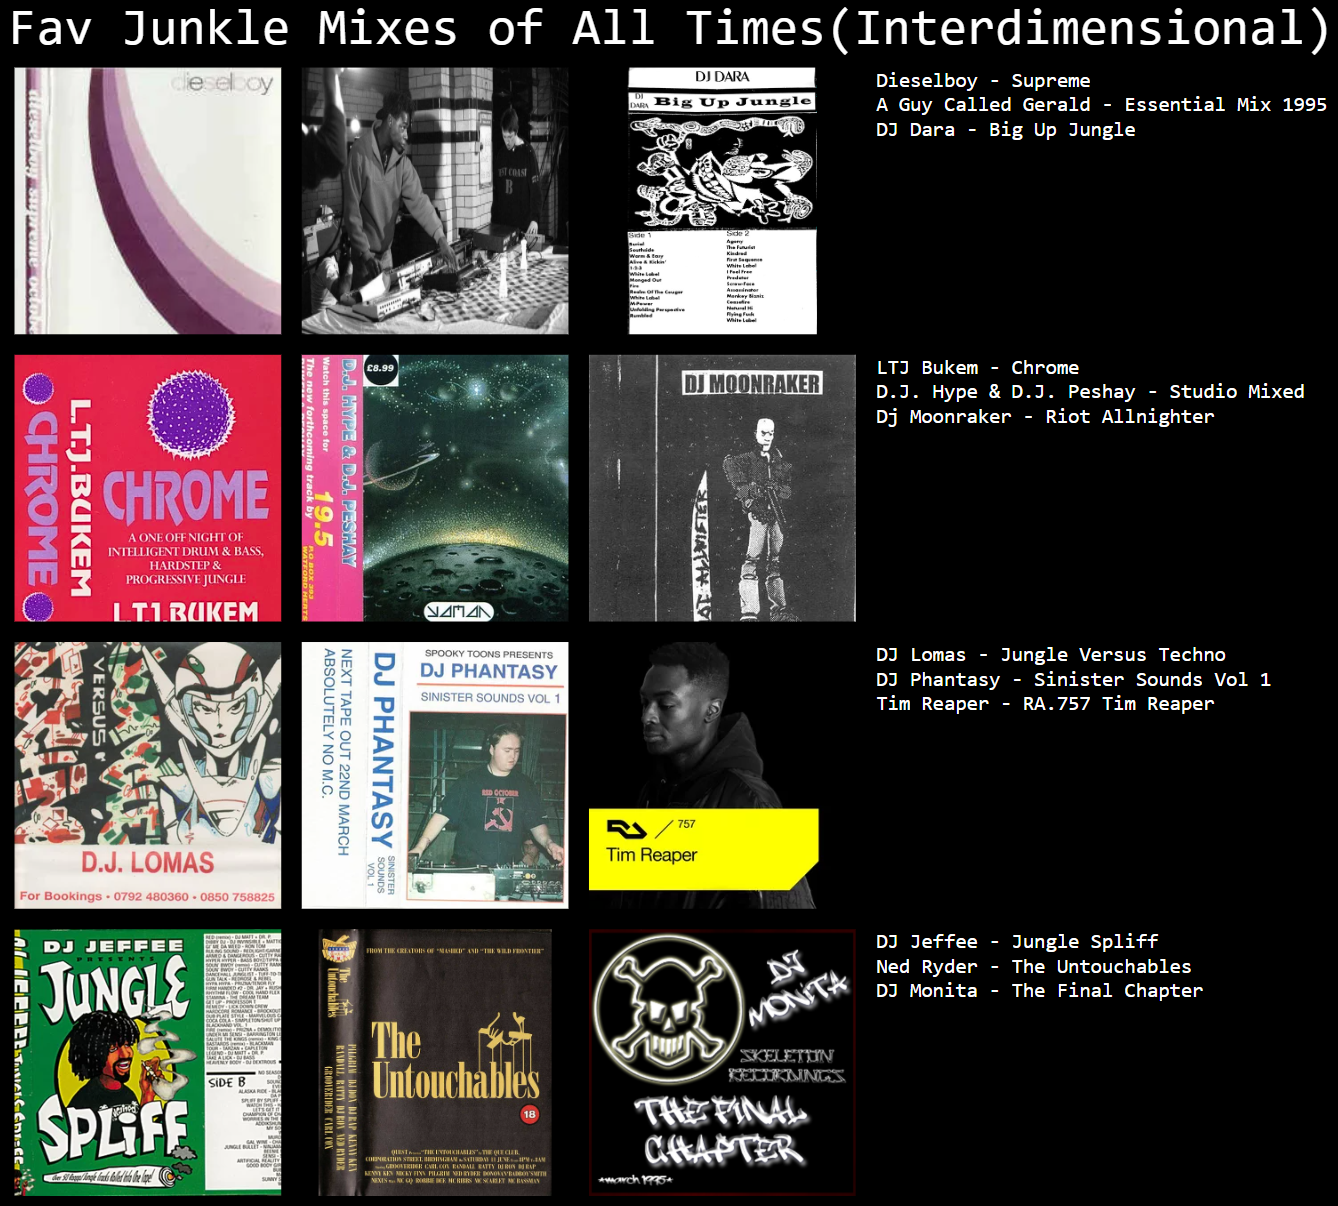Click the large 'CHROME' word on Bukem cover
The height and width of the screenshot is (1206, 1338).
186,497
